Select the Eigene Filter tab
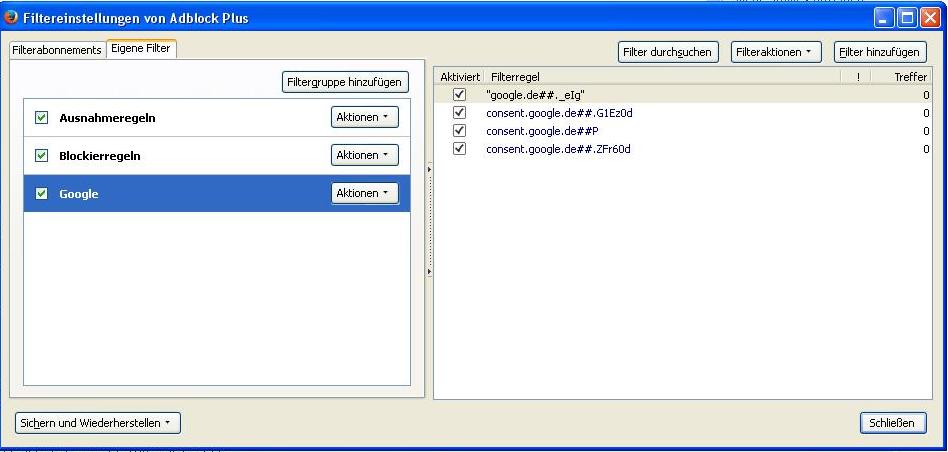The height and width of the screenshot is (452, 948). [141, 48]
